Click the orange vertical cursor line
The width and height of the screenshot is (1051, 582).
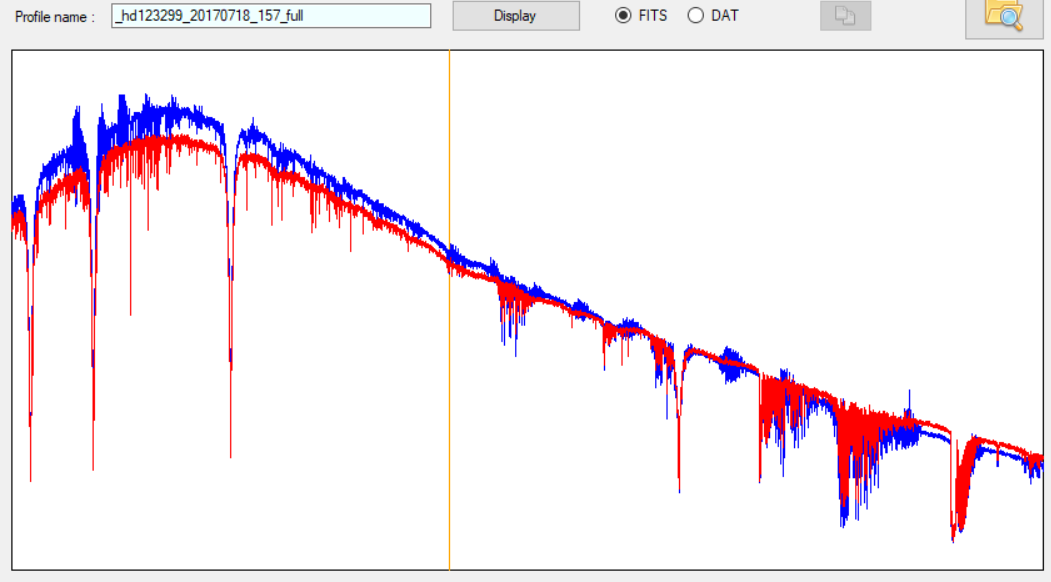tap(449, 400)
